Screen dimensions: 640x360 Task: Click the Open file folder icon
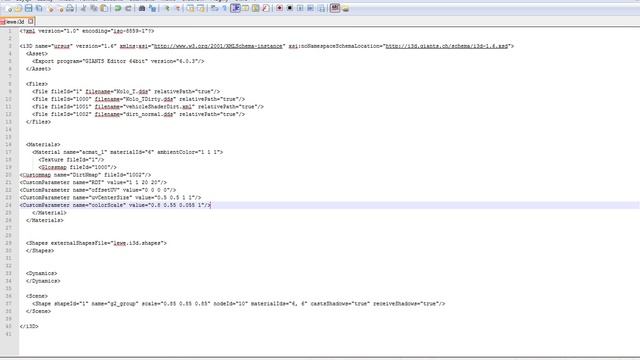[x=18, y=9]
